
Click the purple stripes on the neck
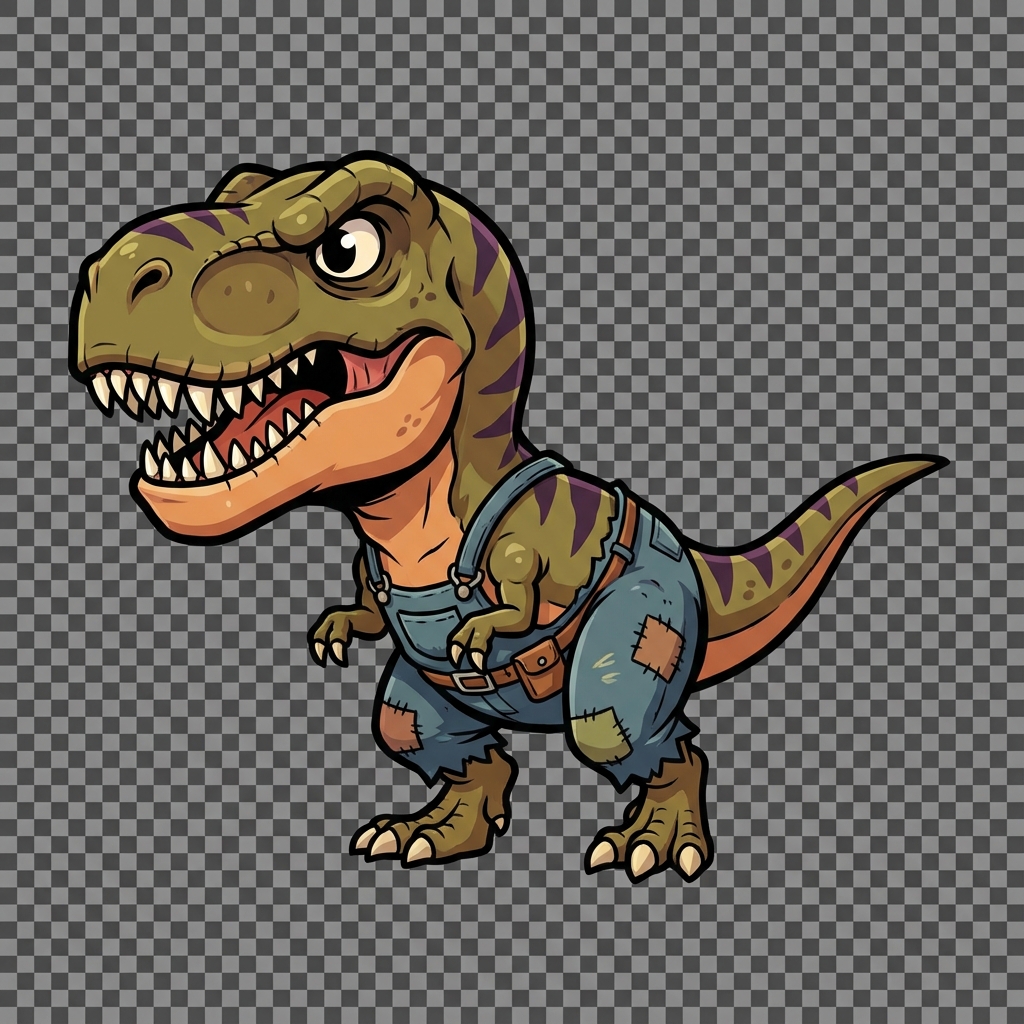tap(500, 330)
